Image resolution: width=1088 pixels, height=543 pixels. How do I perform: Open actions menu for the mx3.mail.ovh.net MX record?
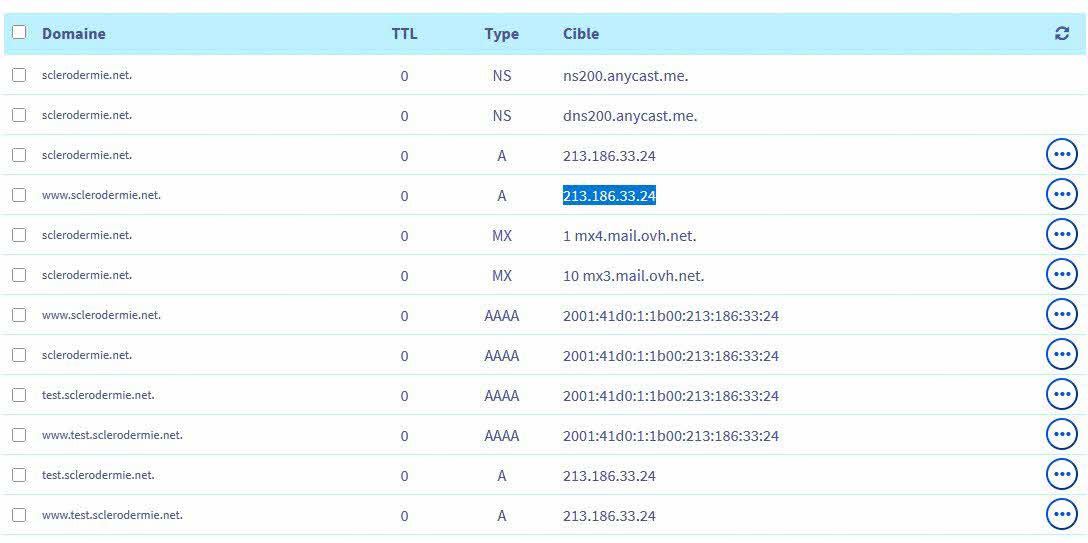pyautogui.click(x=1061, y=275)
